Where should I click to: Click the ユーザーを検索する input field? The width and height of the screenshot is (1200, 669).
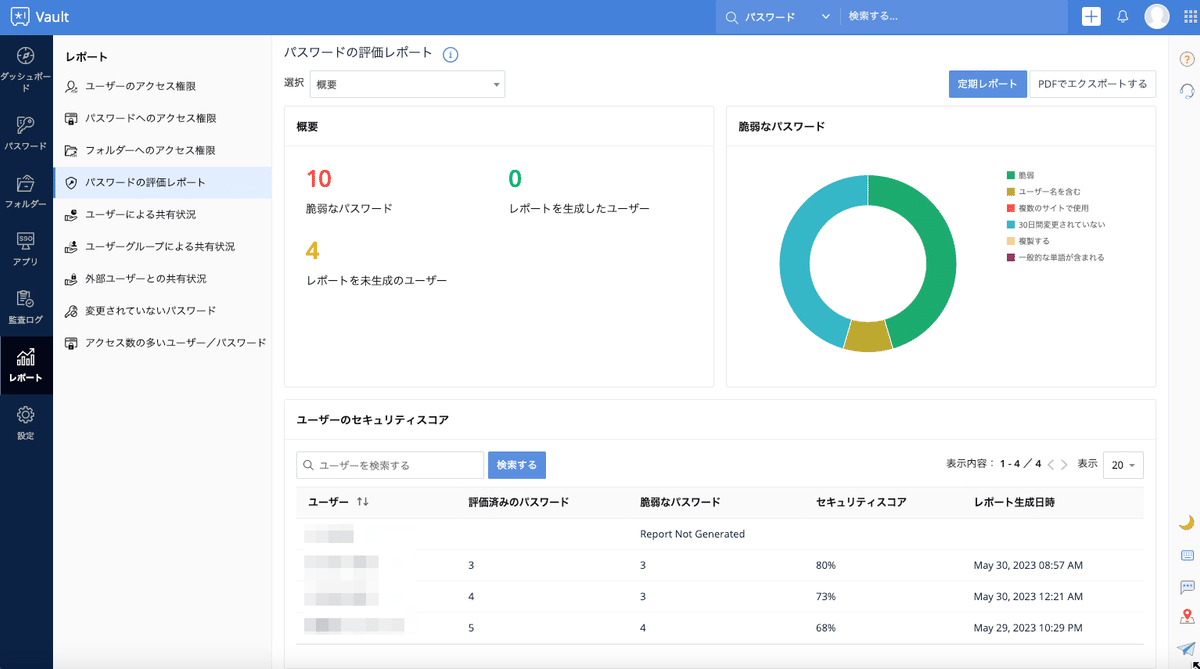click(x=390, y=465)
